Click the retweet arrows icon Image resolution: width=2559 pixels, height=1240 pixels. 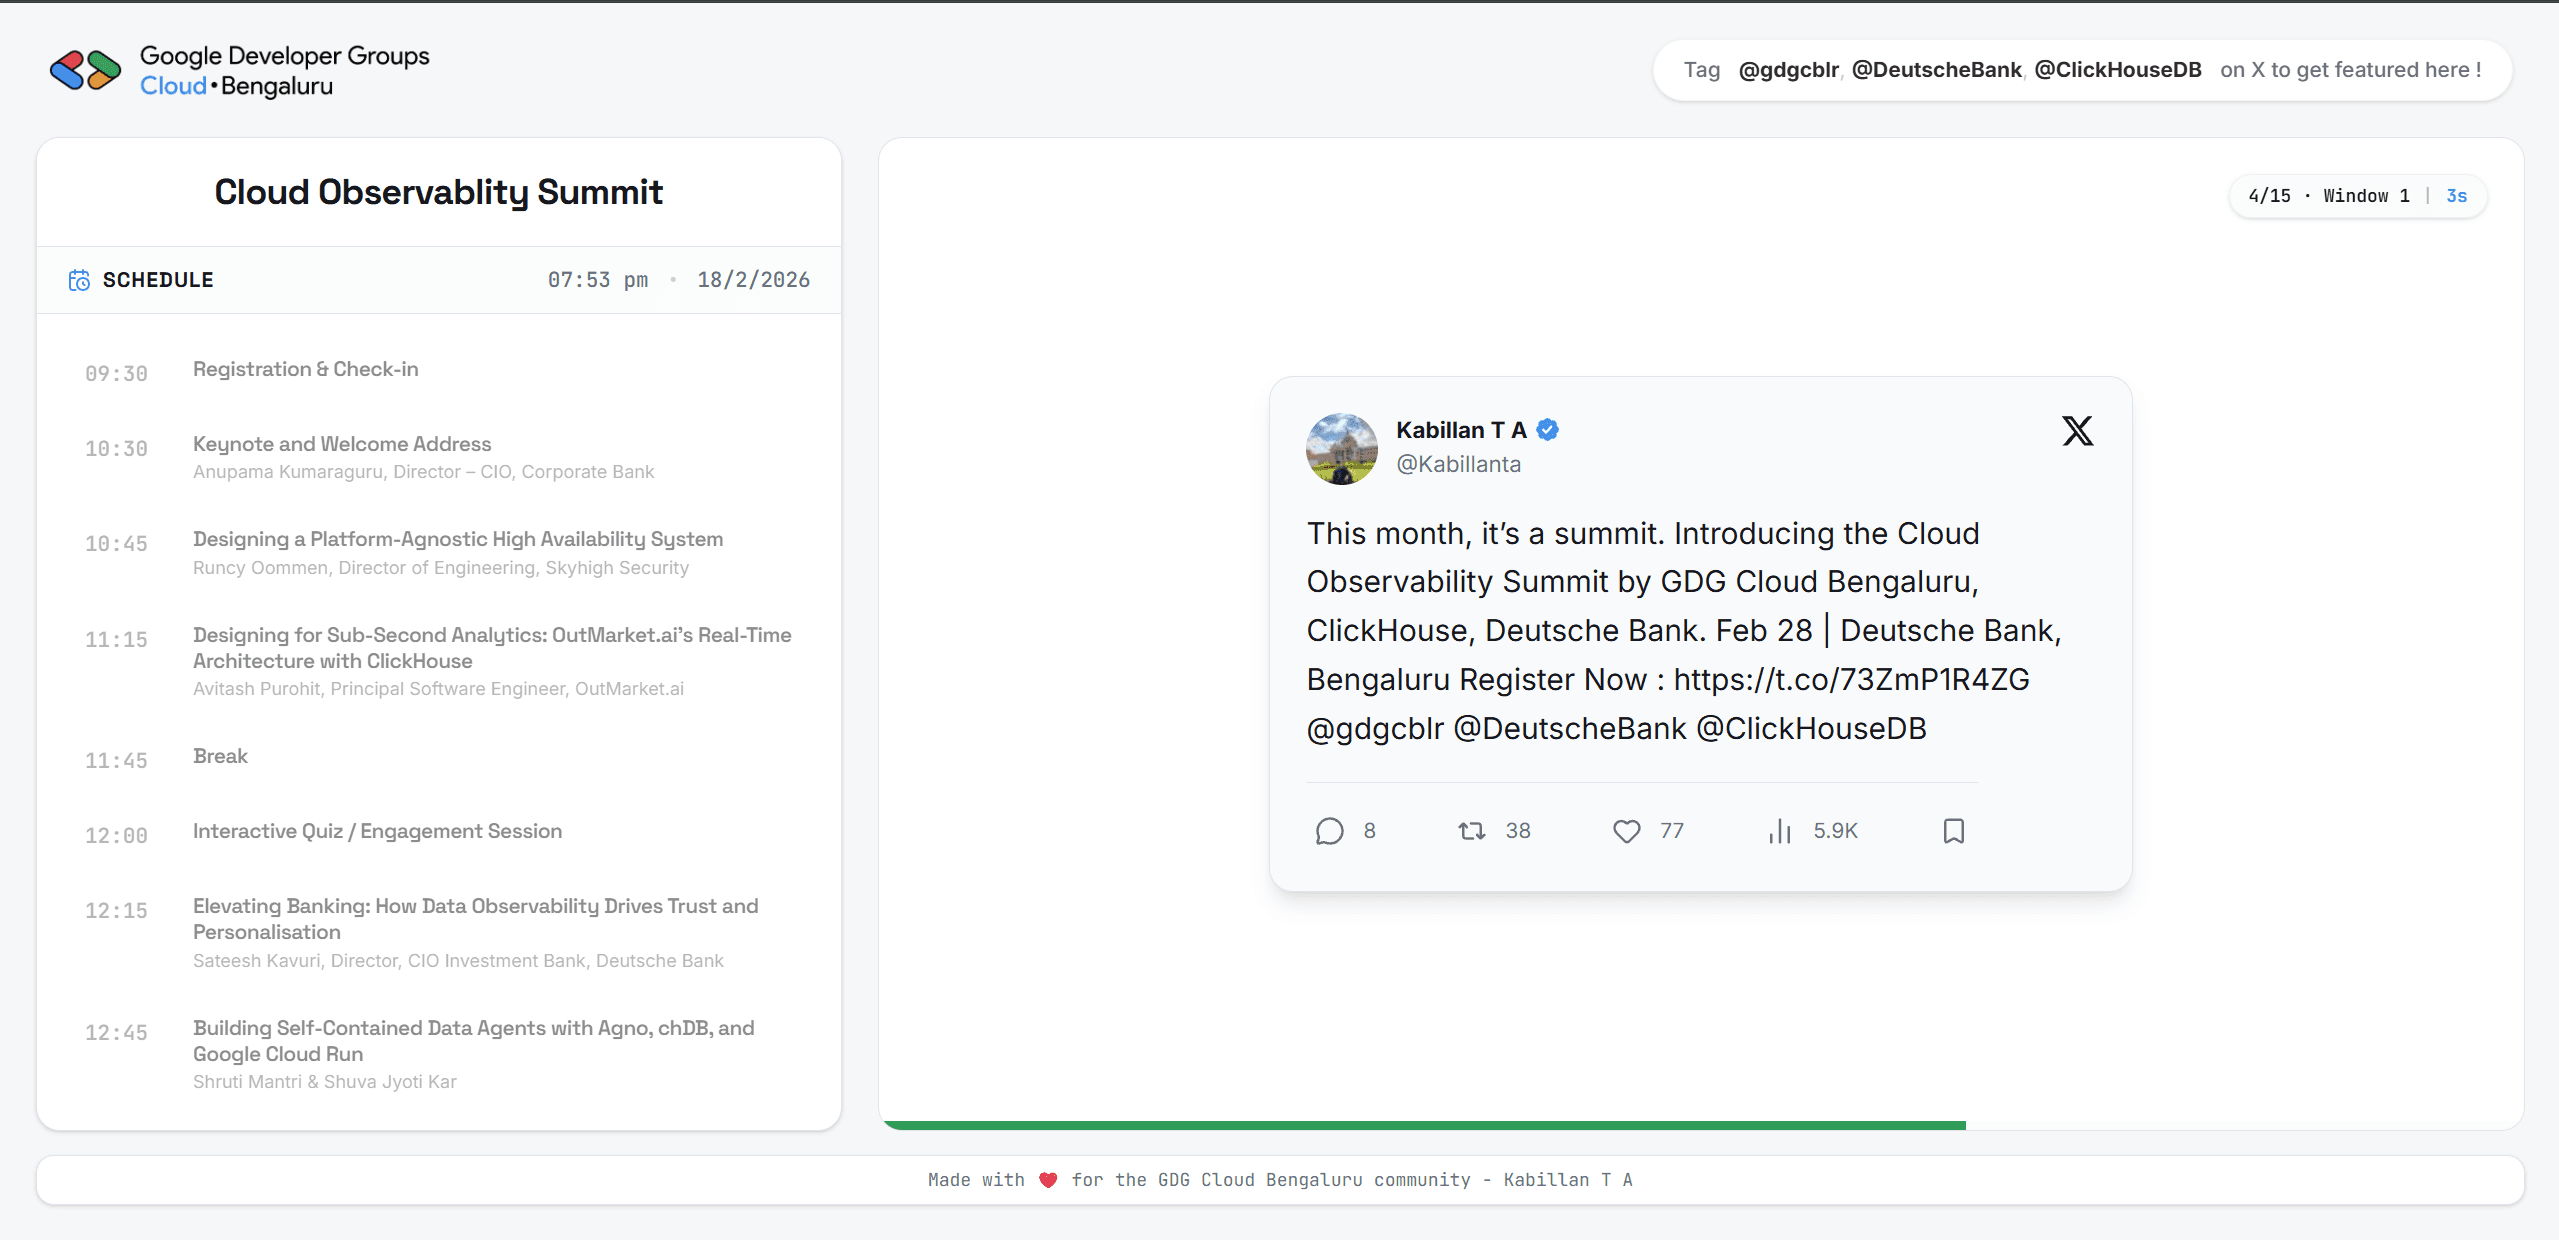click(x=1471, y=831)
